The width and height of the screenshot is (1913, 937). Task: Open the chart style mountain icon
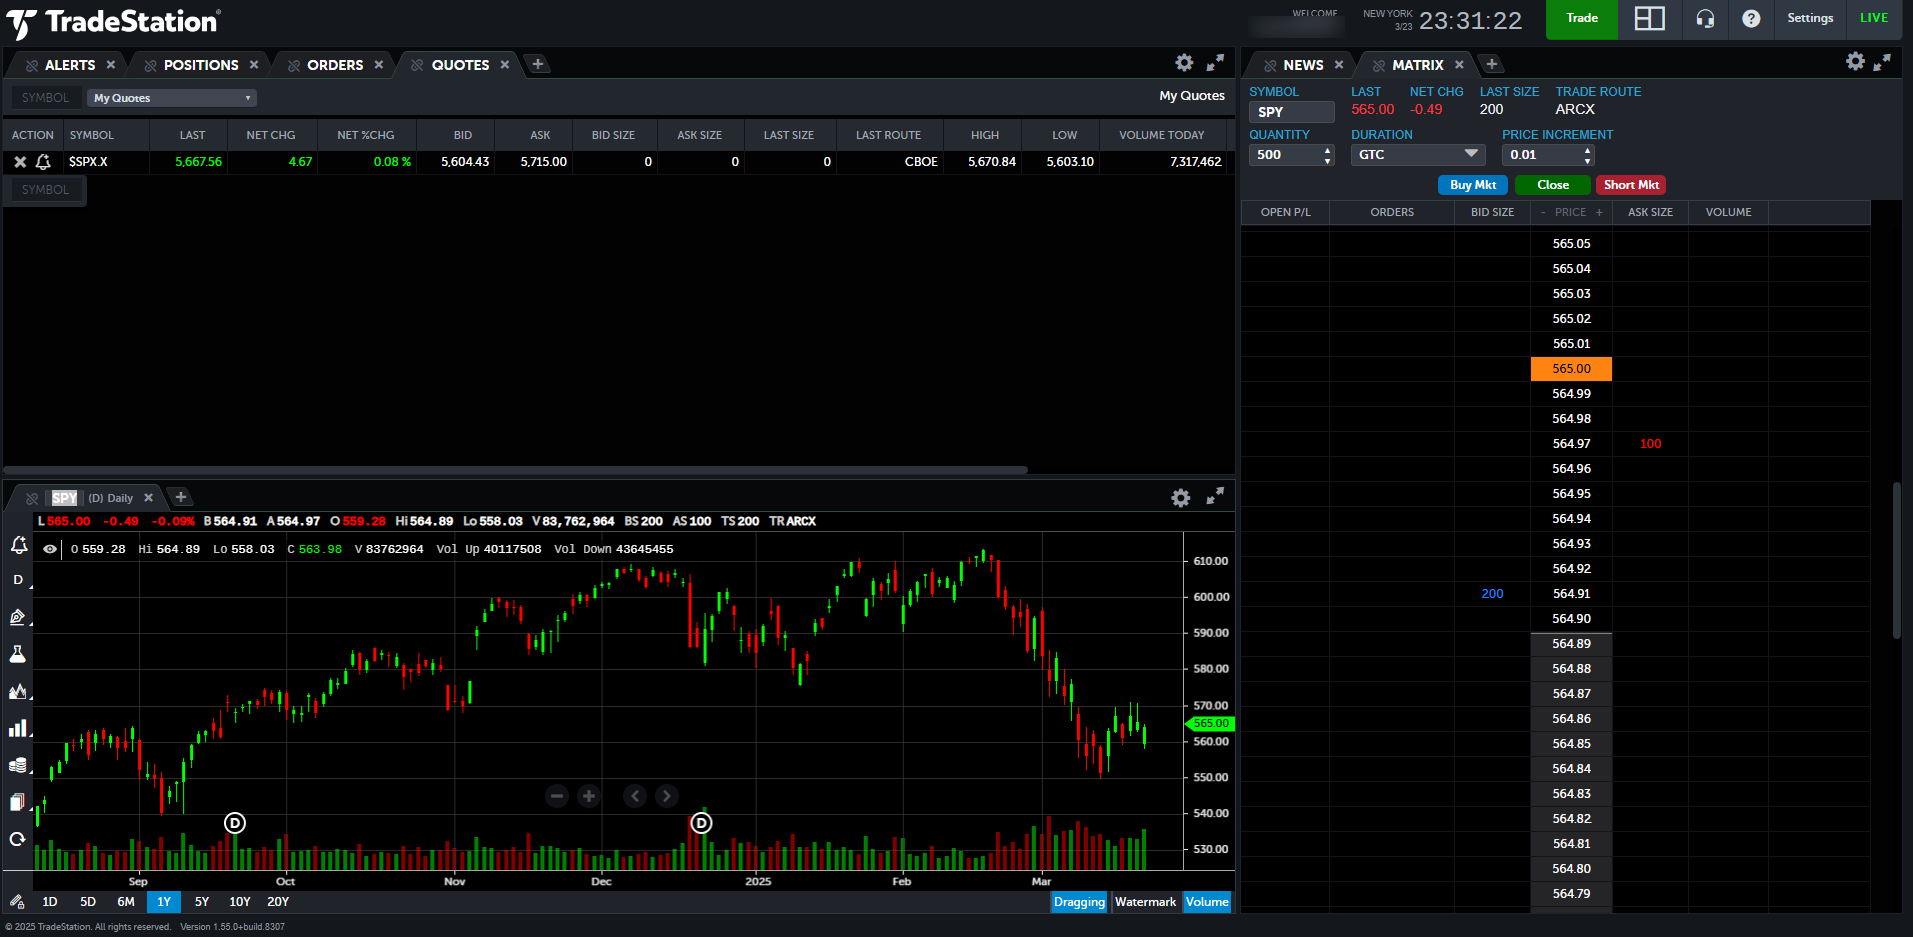(x=18, y=691)
